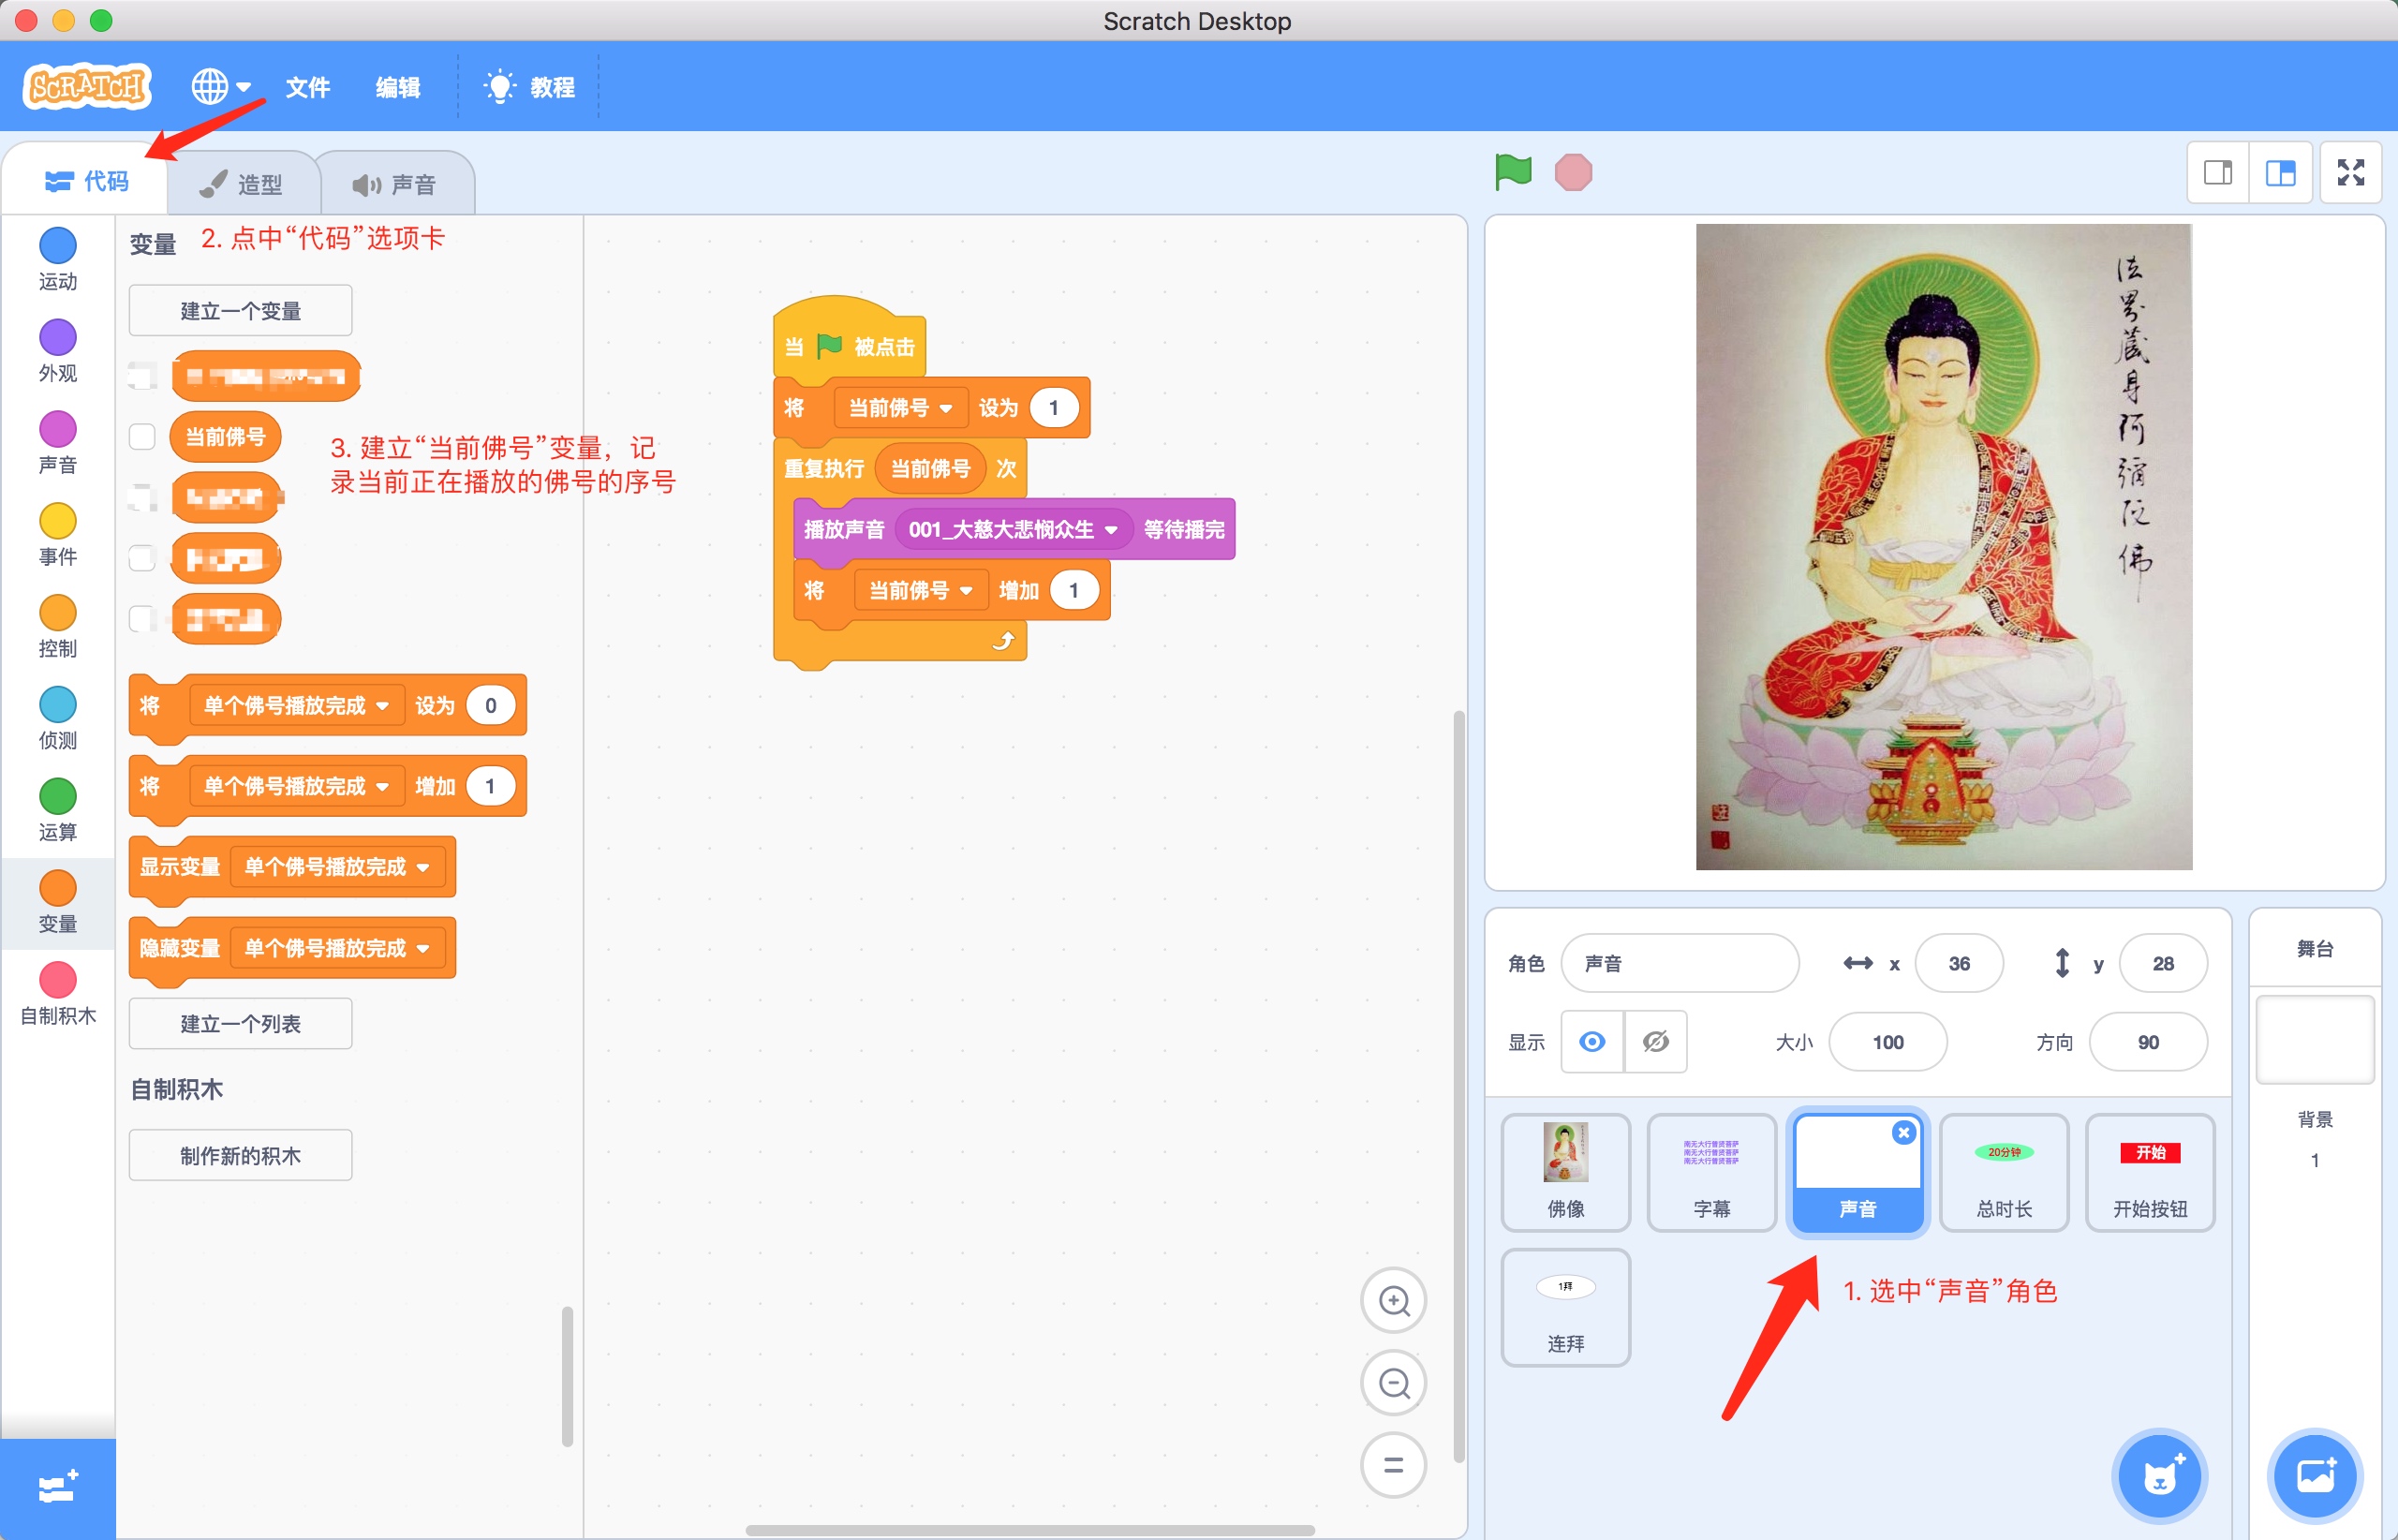Click the x position field 36
Screen dimensions: 2398x1540
[1959, 963]
